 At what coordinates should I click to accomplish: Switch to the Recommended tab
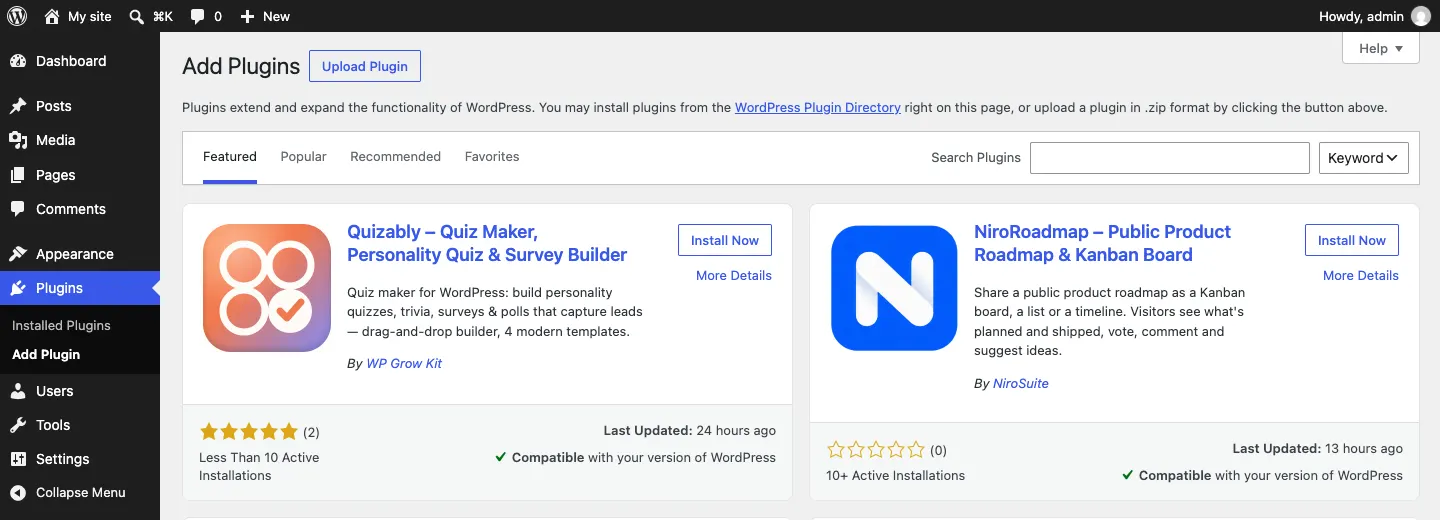[x=395, y=157]
